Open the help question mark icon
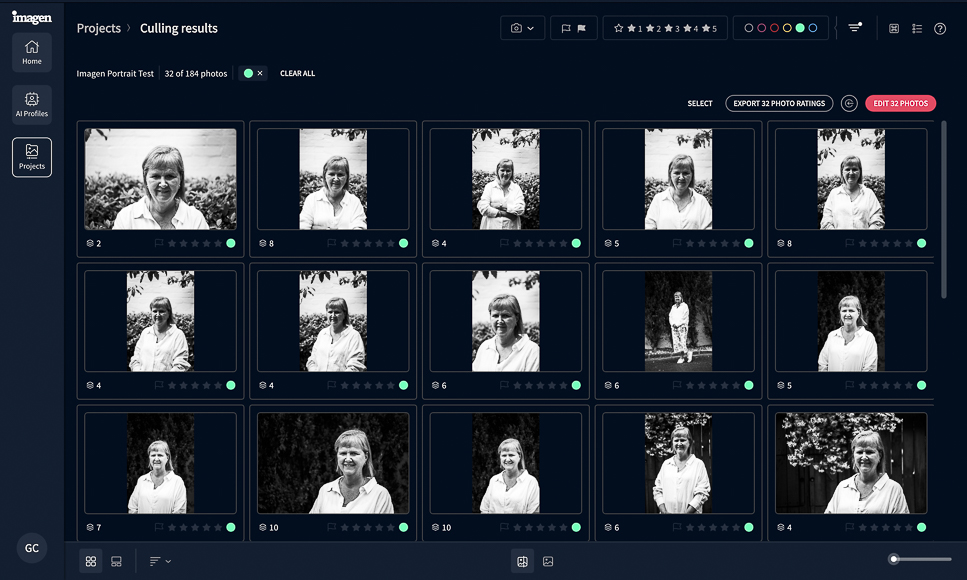This screenshot has width=967, height=580. 940,29
